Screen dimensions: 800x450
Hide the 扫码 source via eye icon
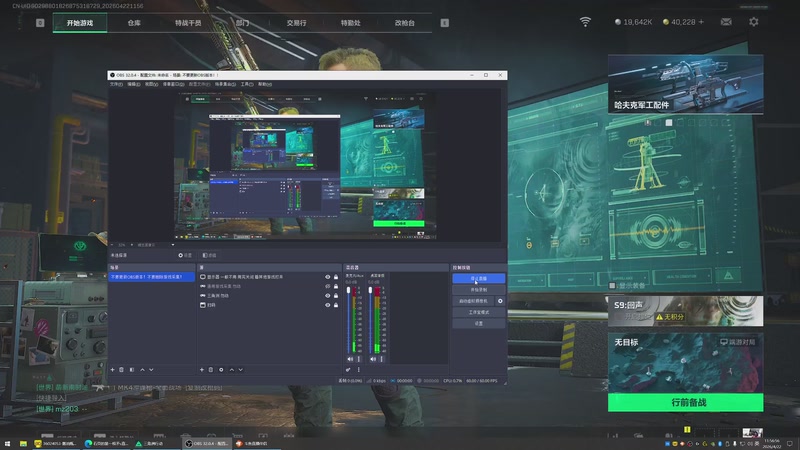click(328, 305)
